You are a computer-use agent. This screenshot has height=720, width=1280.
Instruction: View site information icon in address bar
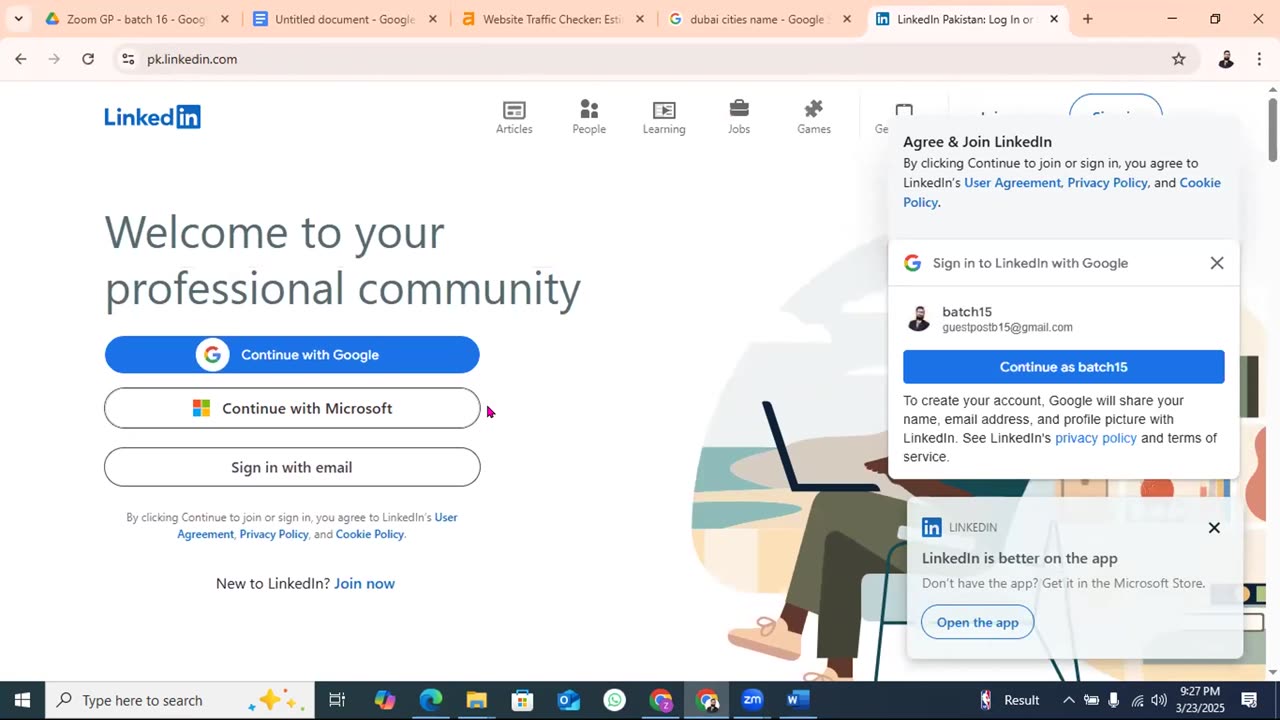click(x=128, y=59)
